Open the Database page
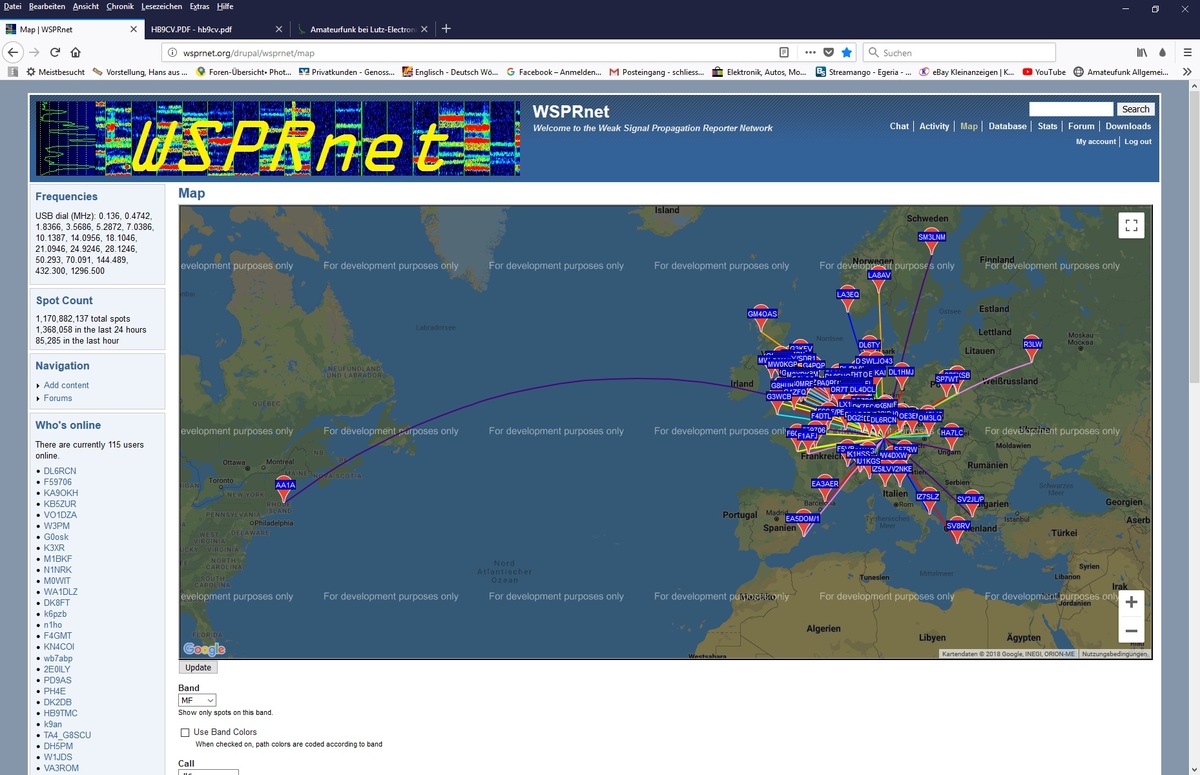 (x=1008, y=126)
